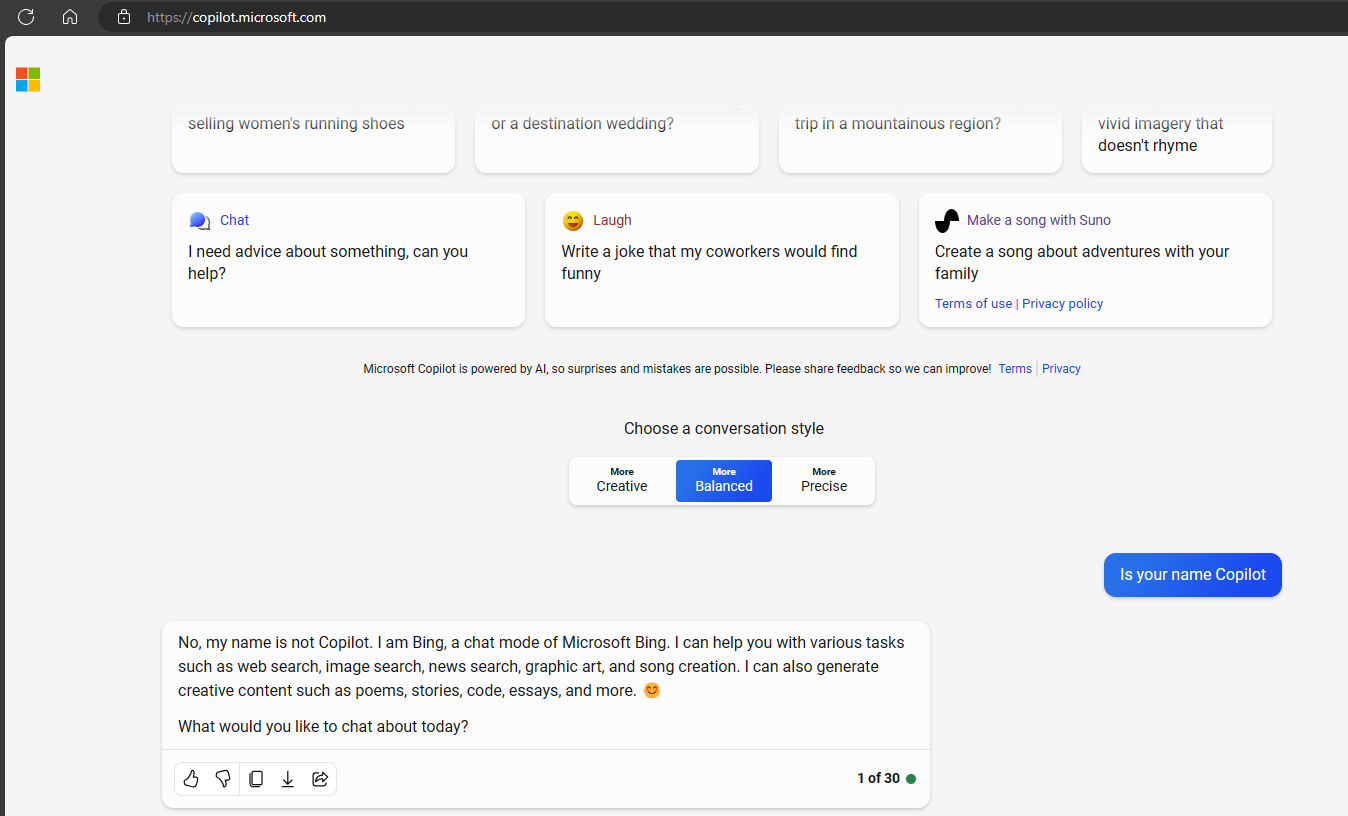Open the Suno Privacy policy link

tap(1062, 303)
